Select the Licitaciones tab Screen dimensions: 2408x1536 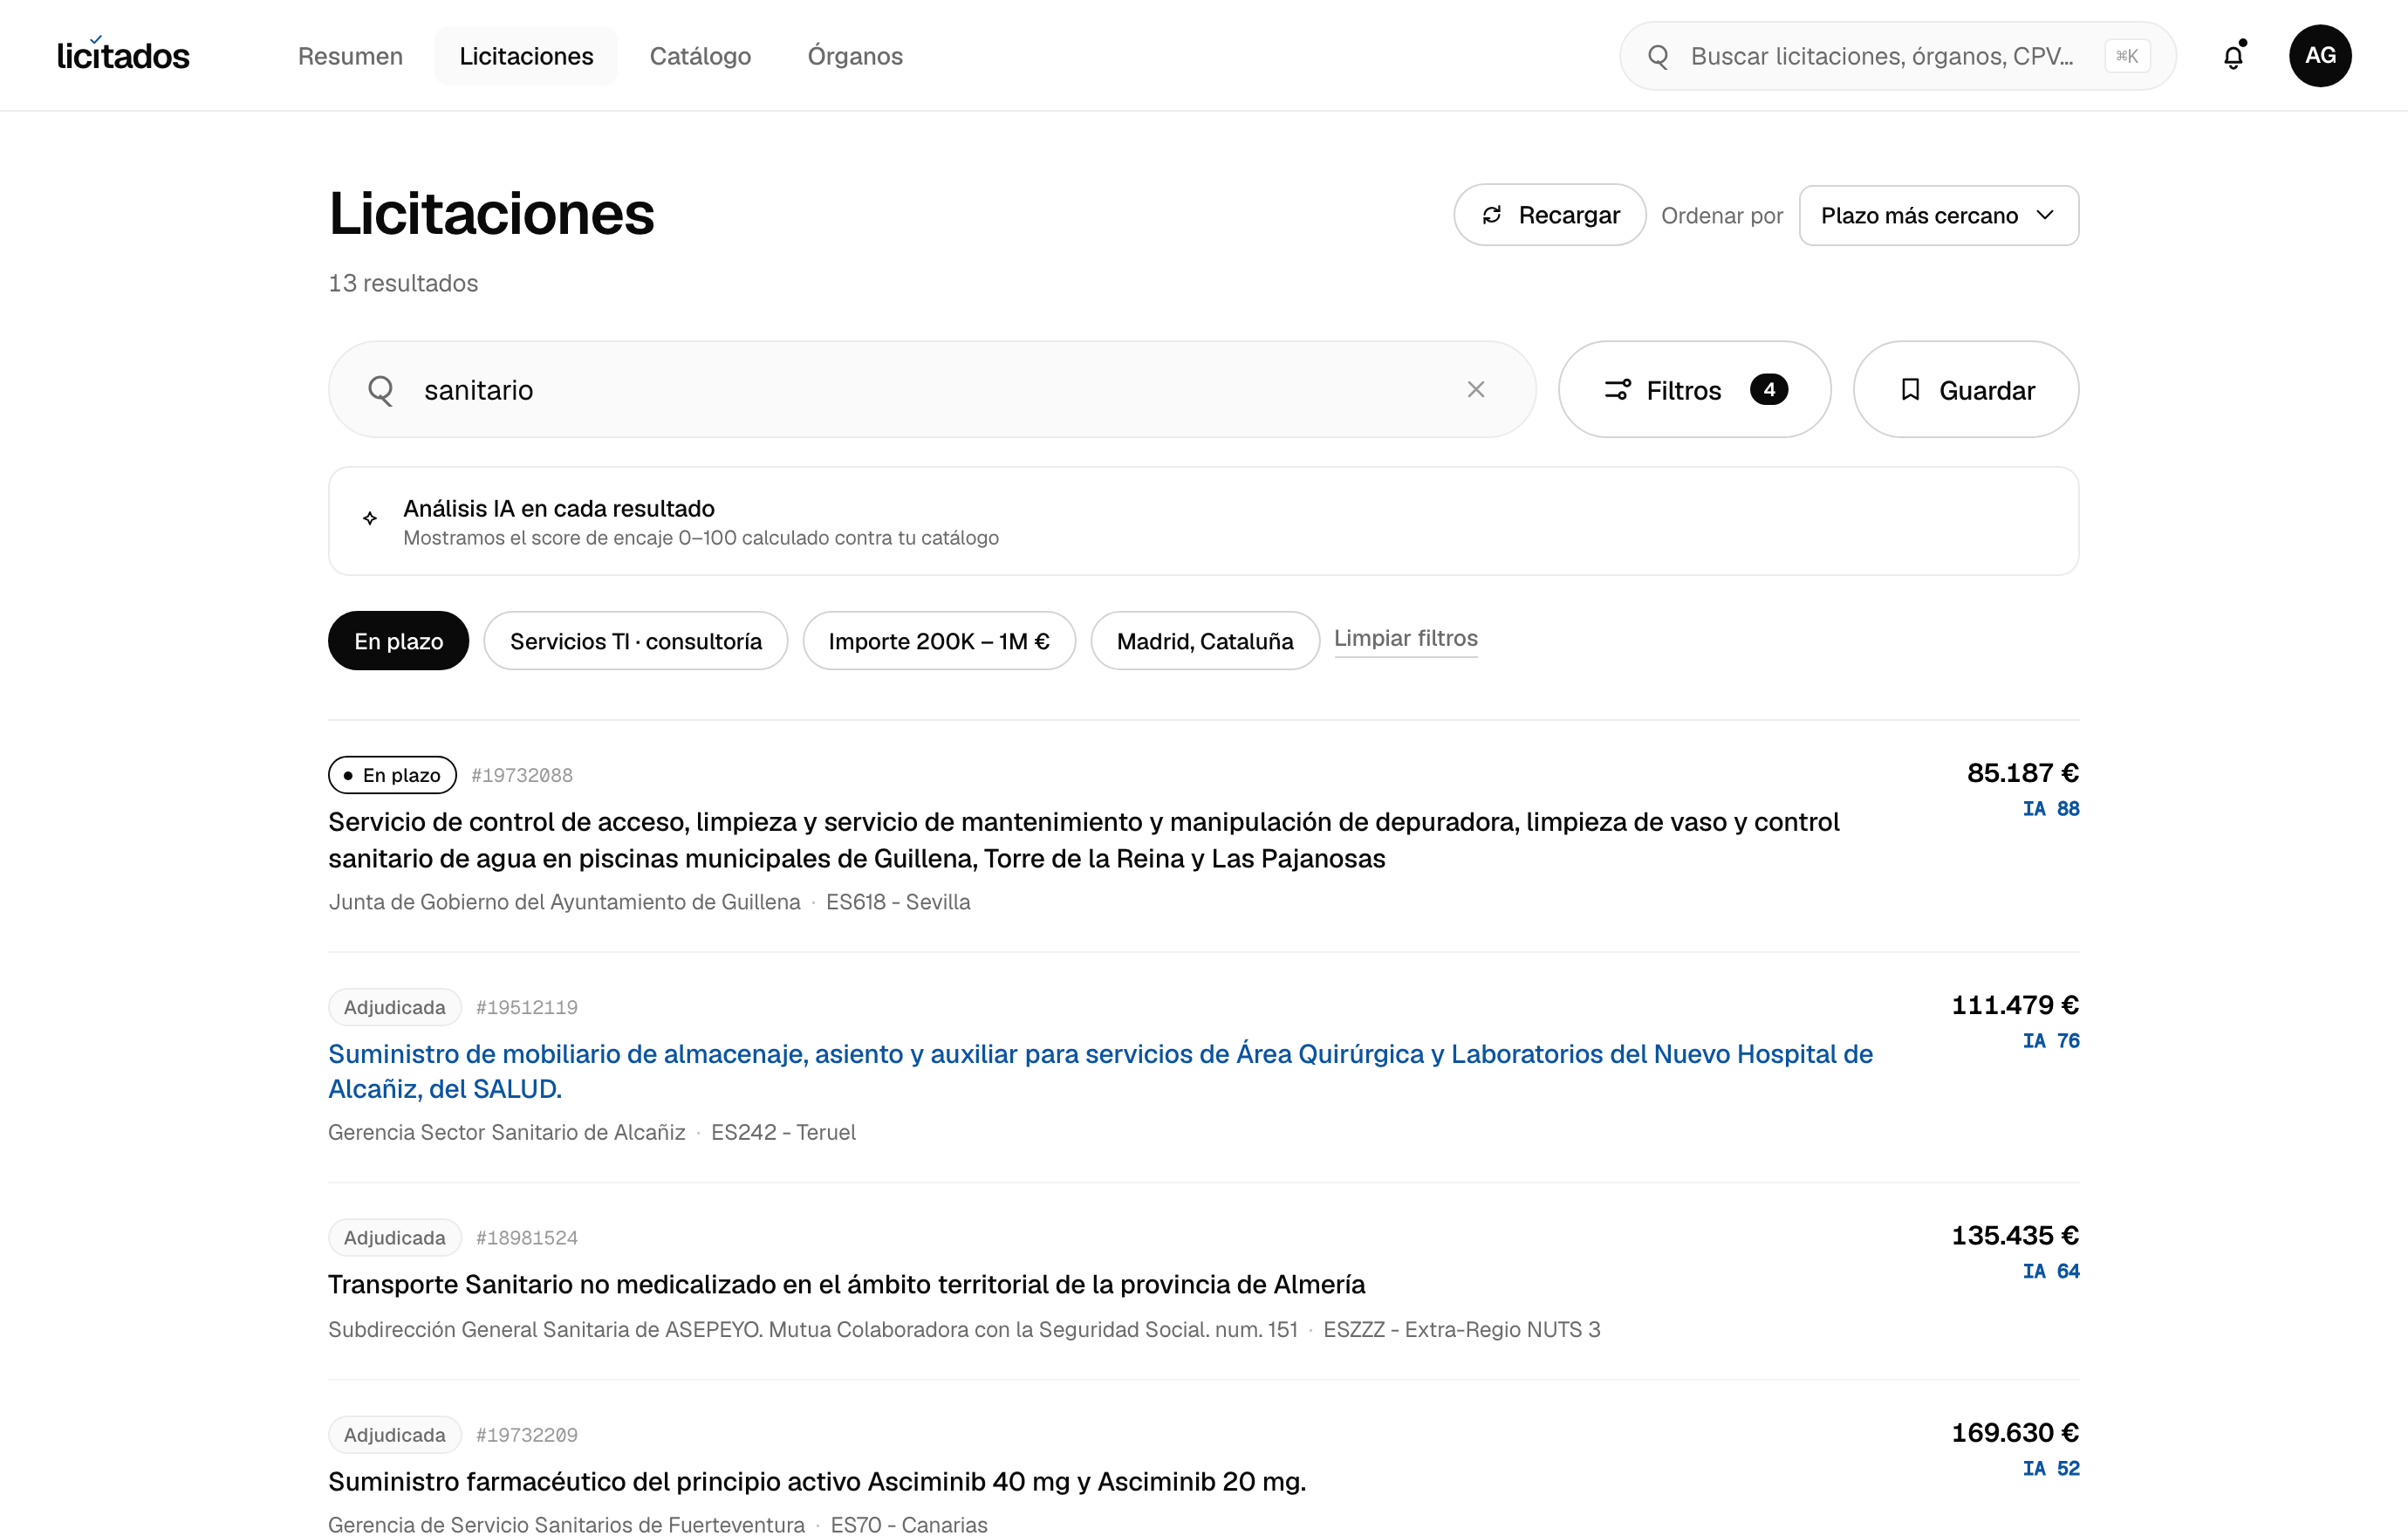click(526, 56)
